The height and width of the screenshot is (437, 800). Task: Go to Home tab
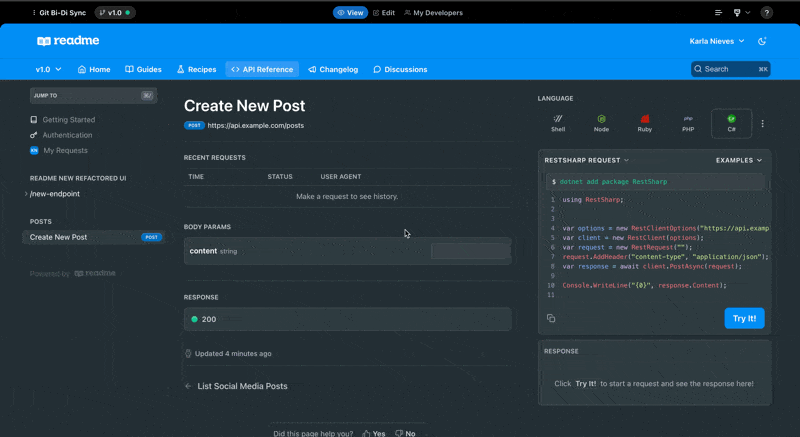(x=94, y=69)
